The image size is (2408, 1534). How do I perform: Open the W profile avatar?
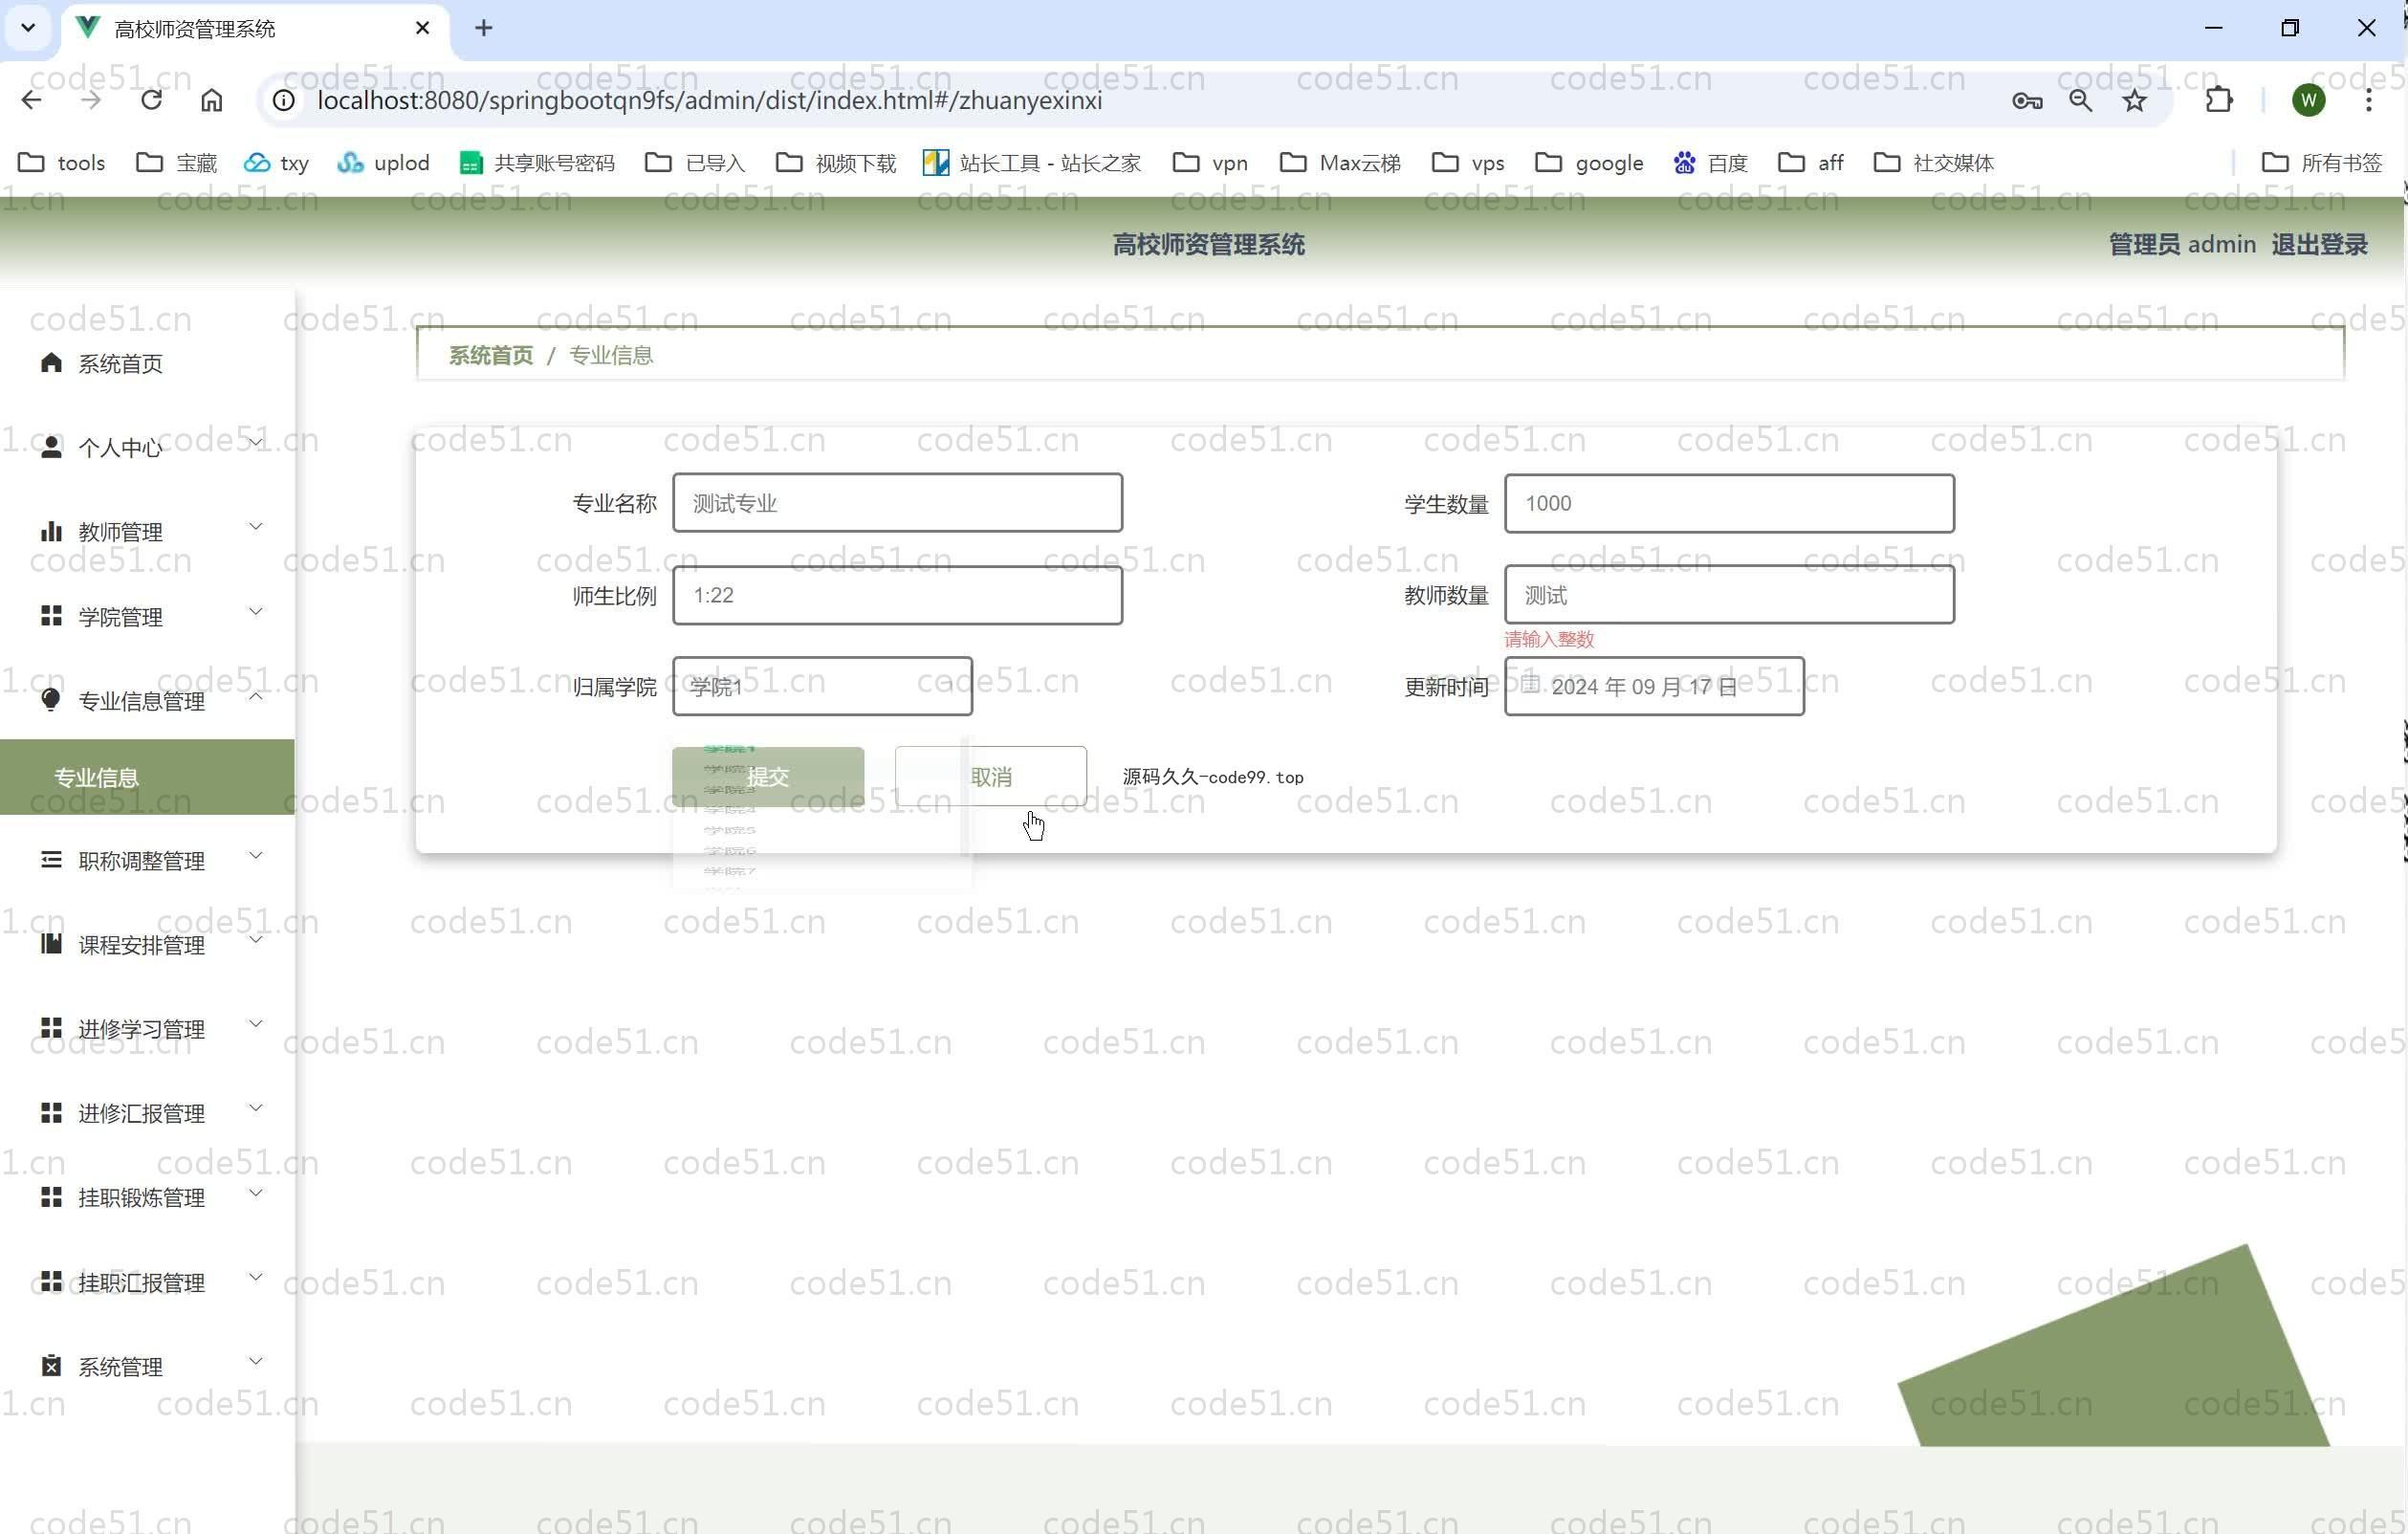2308,100
